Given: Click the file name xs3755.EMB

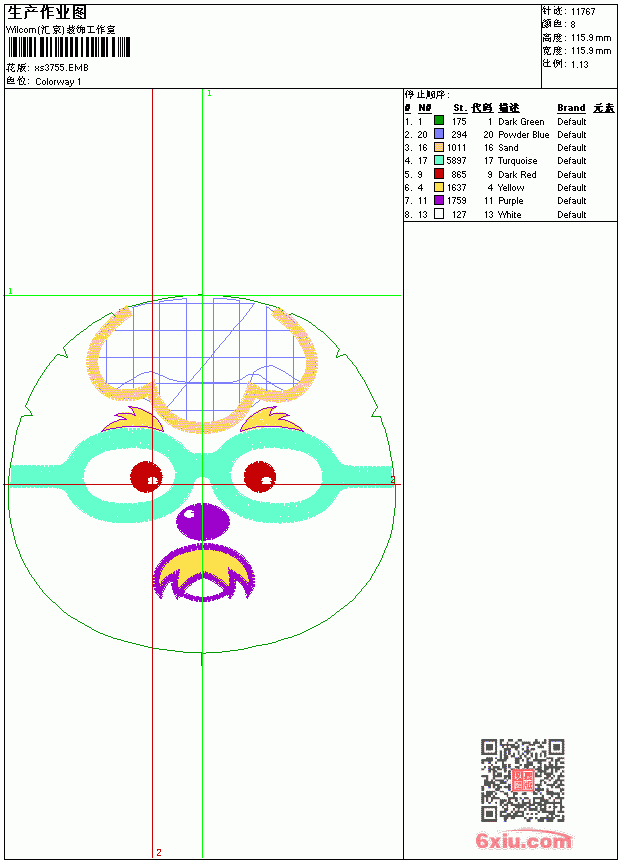Looking at the screenshot, I should pyautogui.click(x=61, y=68).
